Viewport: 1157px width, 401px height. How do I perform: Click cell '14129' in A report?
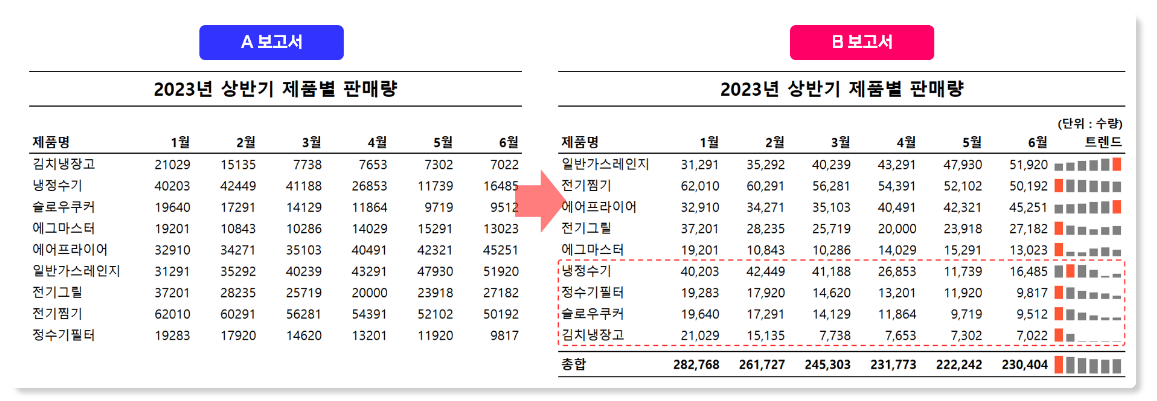click(x=303, y=208)
